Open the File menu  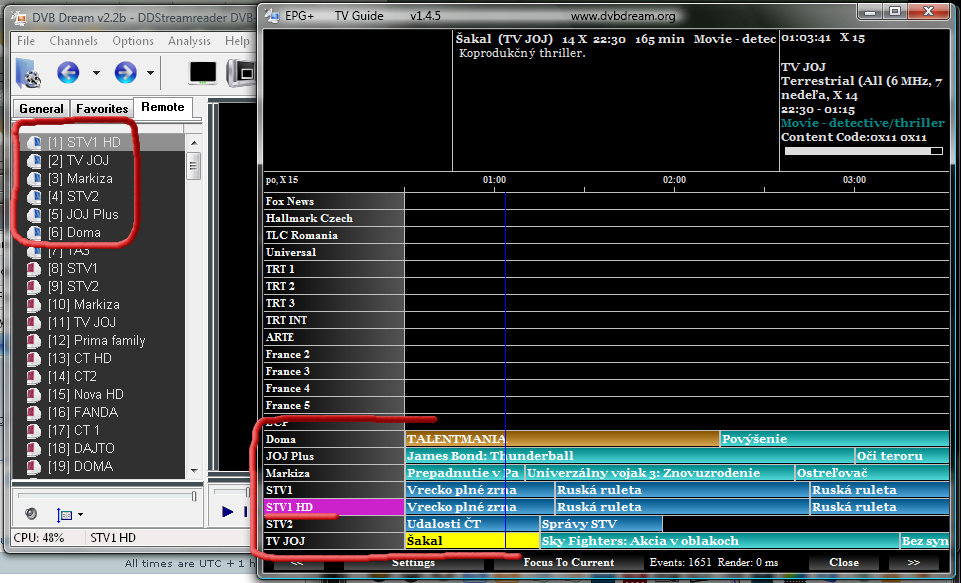(26, 40)
